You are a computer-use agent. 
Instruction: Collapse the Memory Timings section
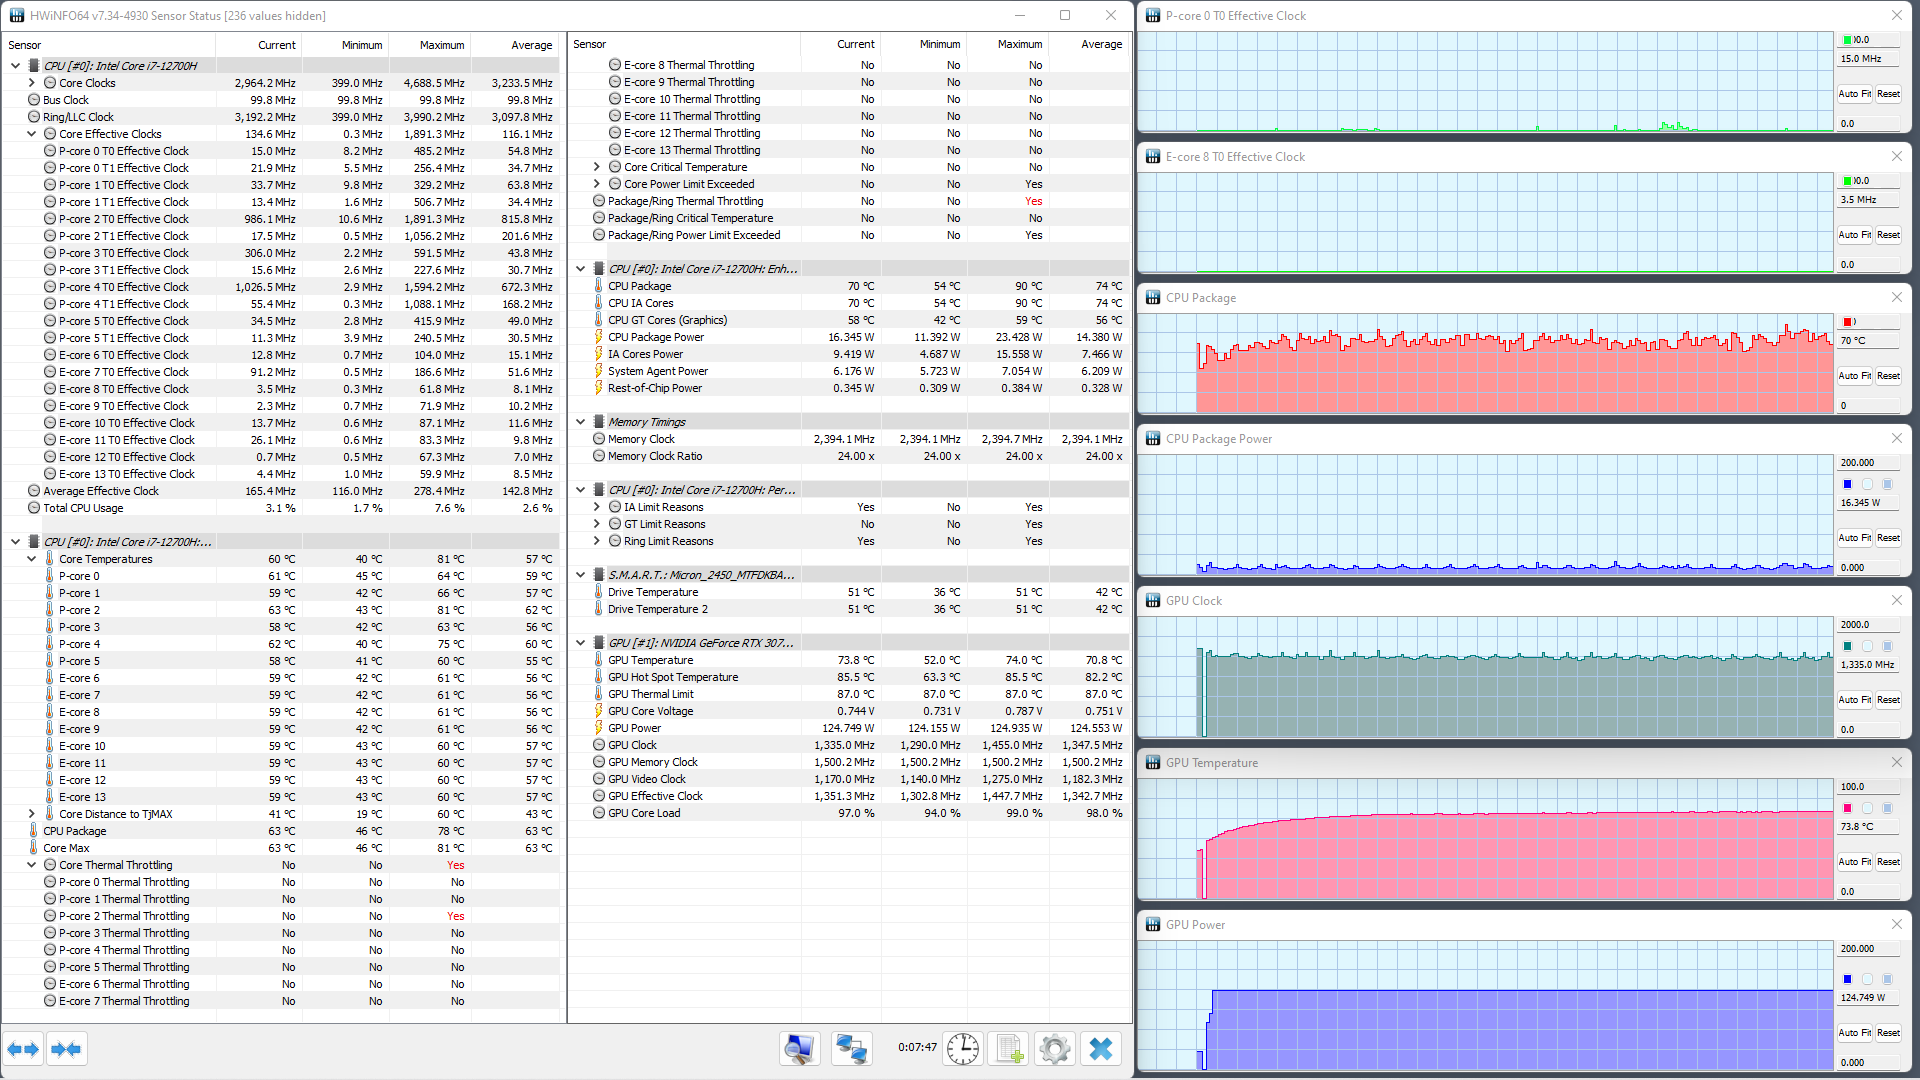(580, 422)
